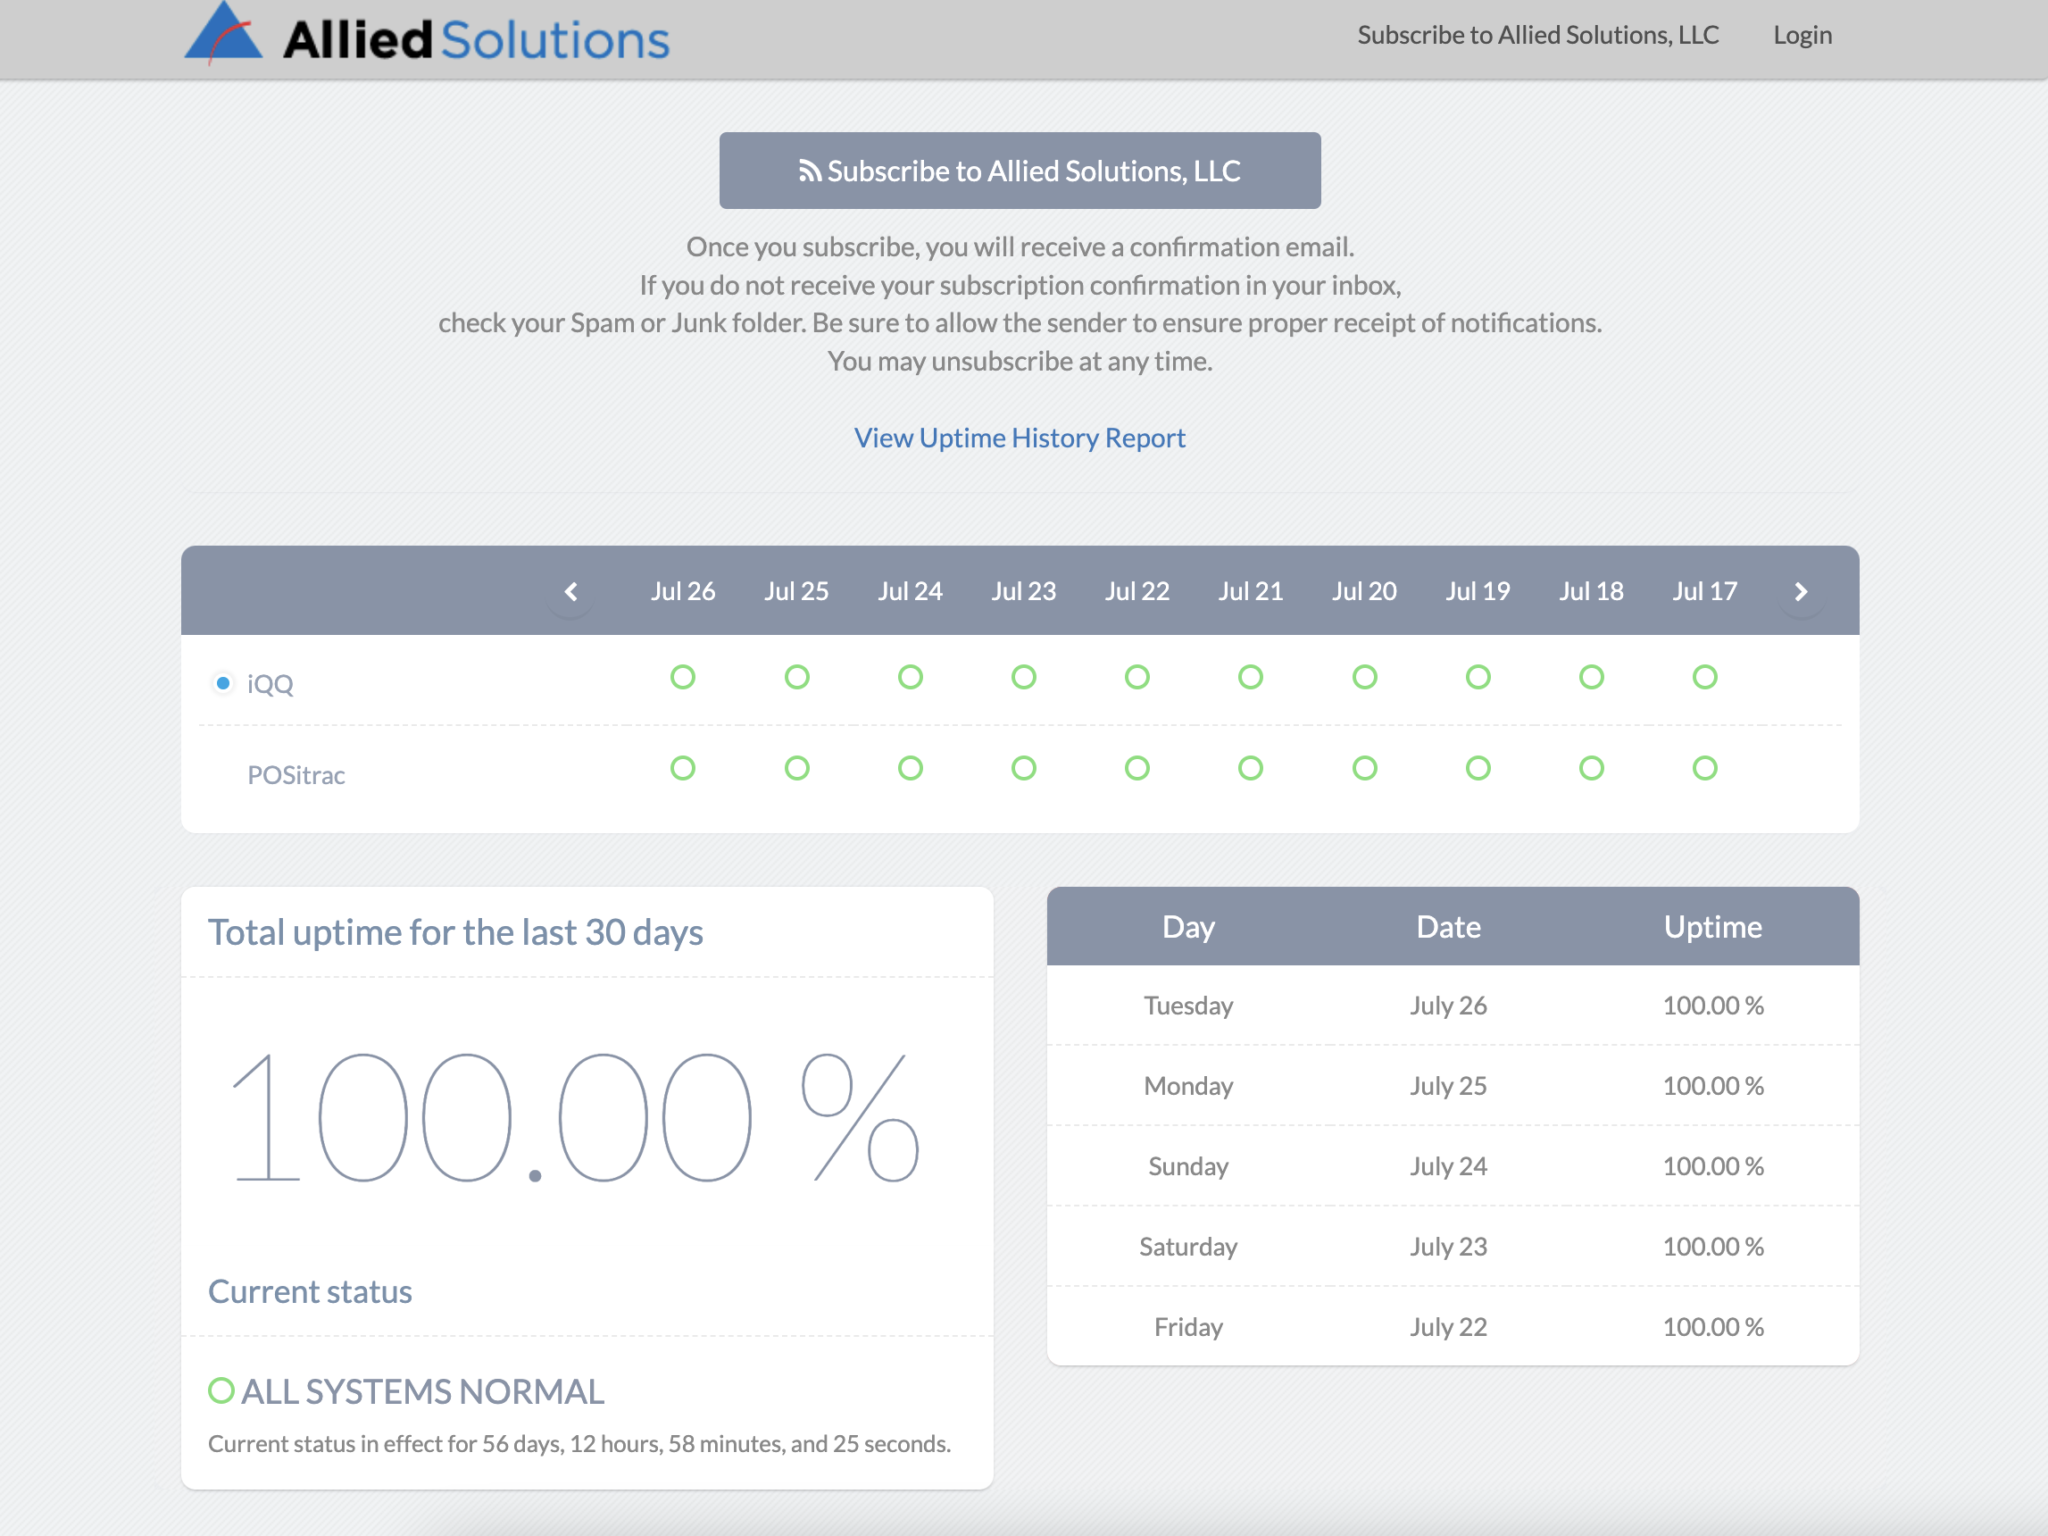Image resolution: width=2048 pixels, height=1536 pixels.
Task: Open Subscribe to Allied Solutions in header
Action: [1537, 35]
